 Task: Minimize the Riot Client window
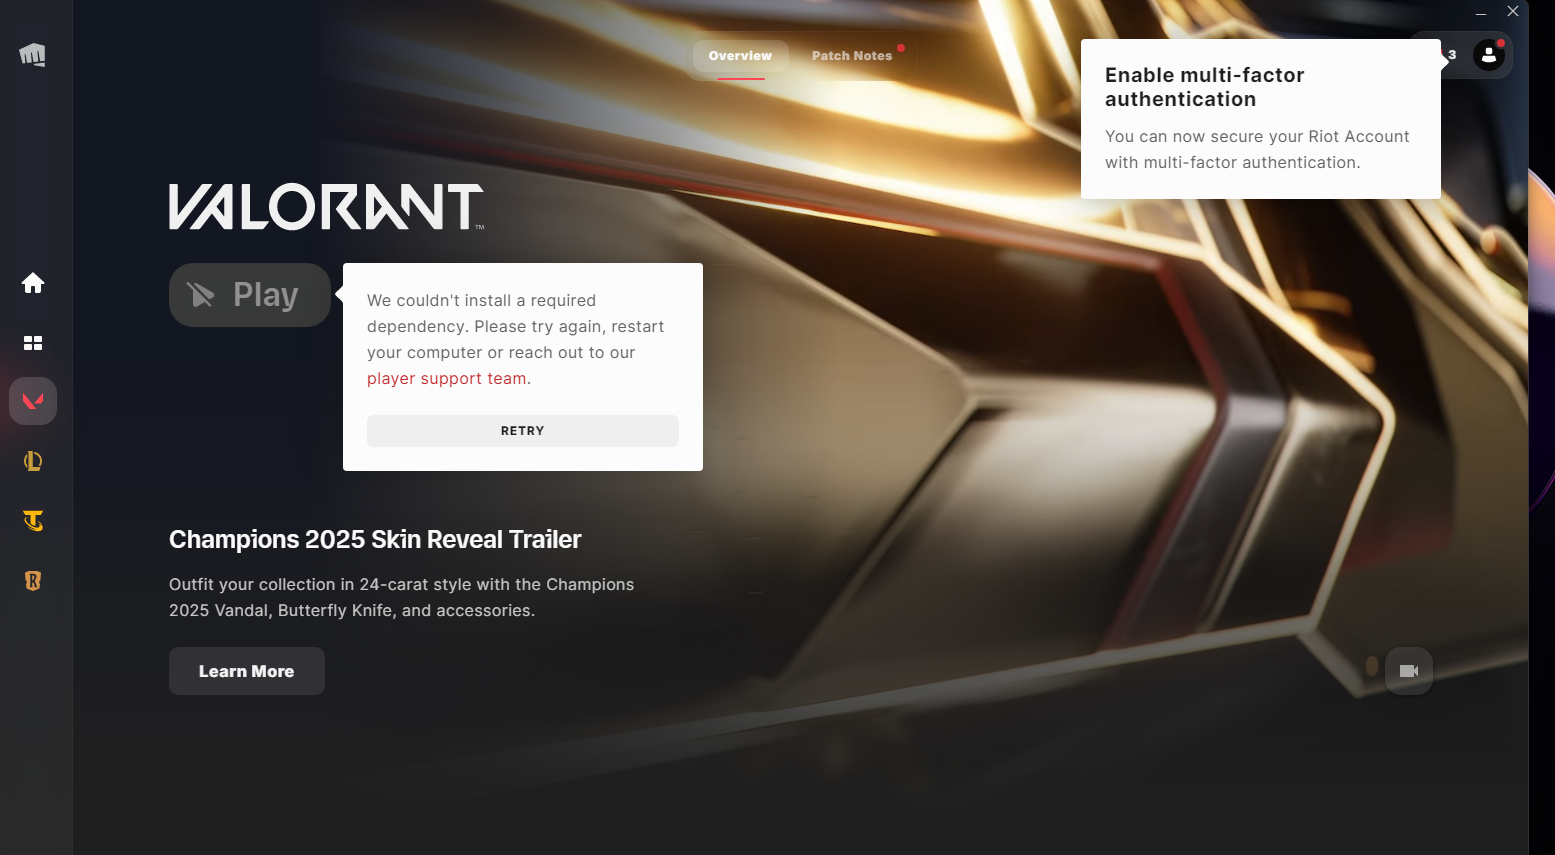click(x=1481, y=12)
